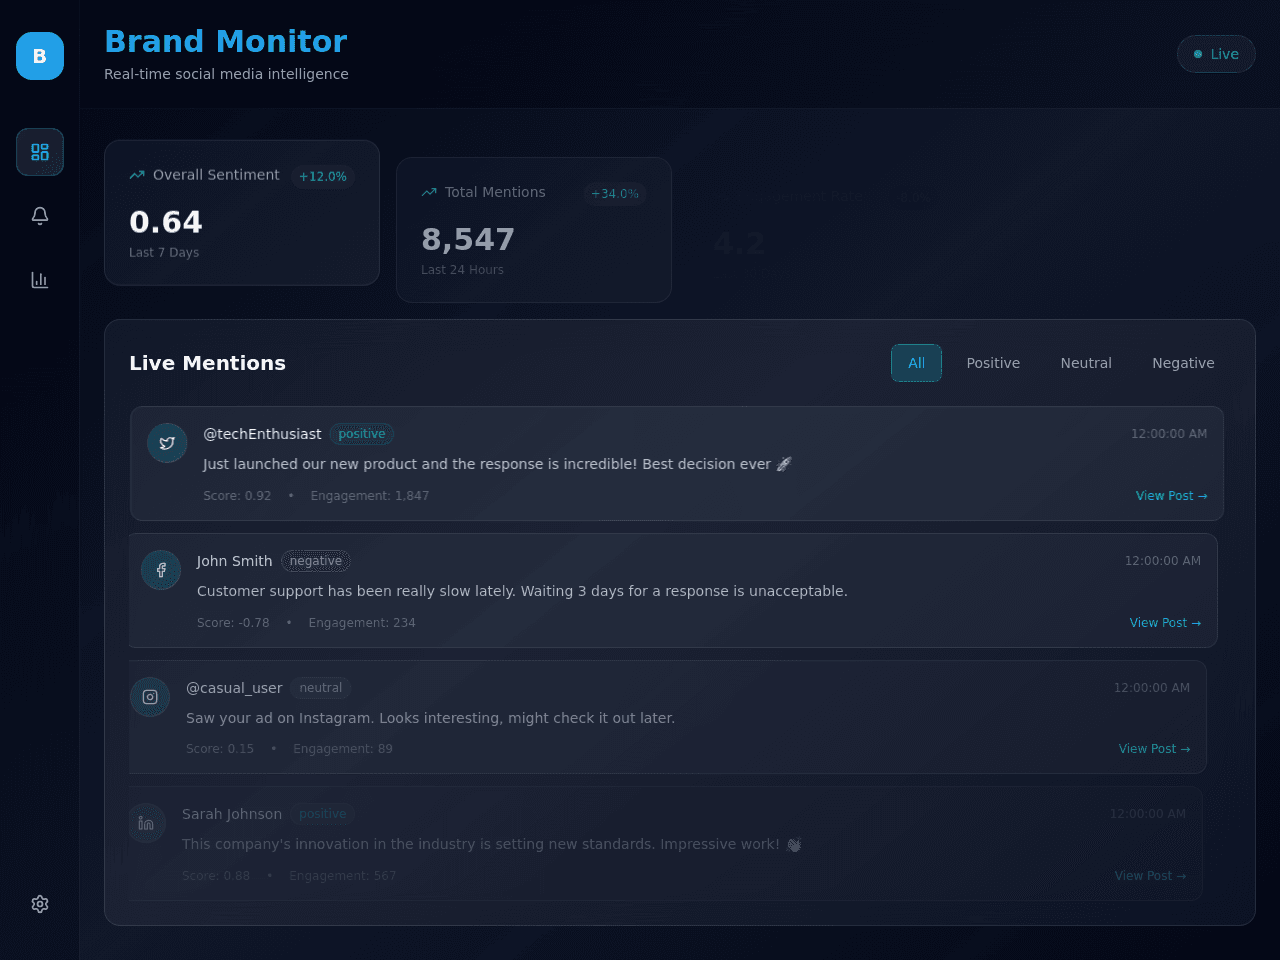
Task: Click 'Engagement: 567' text
Action: tap(343, 876)
